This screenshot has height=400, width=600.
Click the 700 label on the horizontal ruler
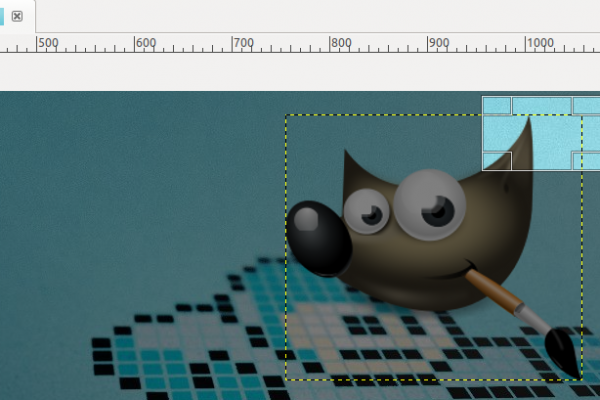244,43
